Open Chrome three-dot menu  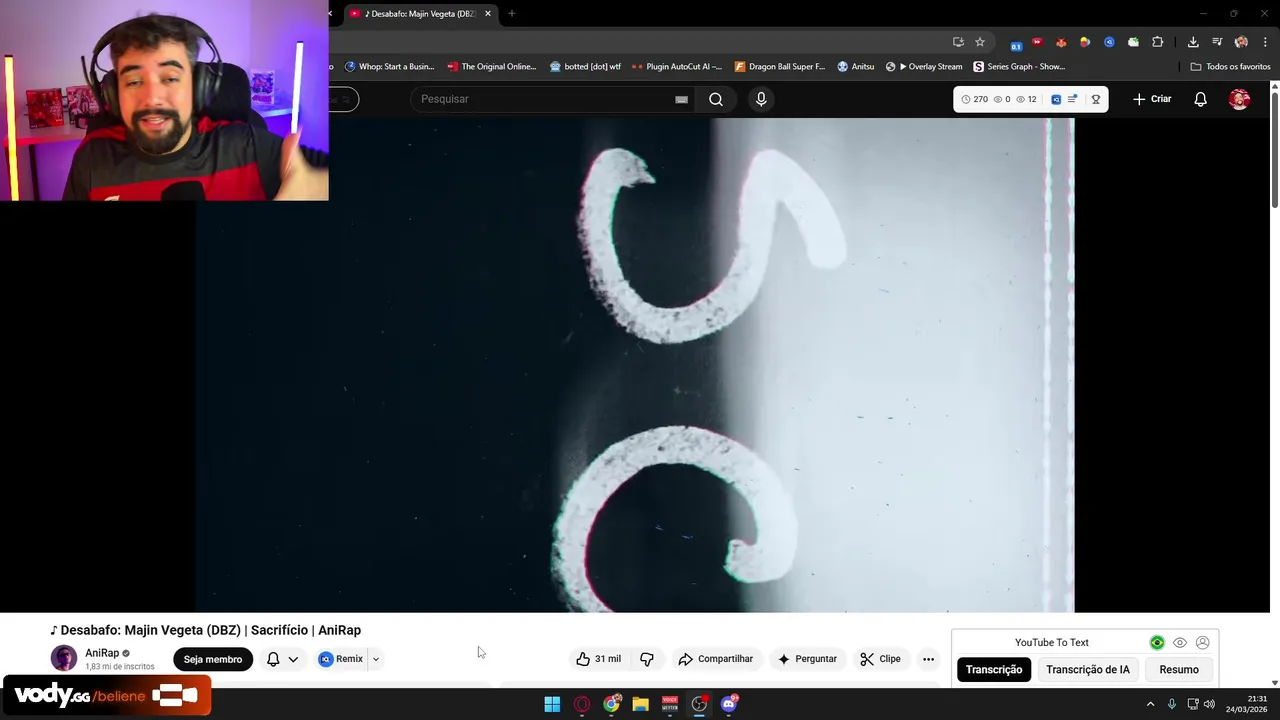point(1265,42)
